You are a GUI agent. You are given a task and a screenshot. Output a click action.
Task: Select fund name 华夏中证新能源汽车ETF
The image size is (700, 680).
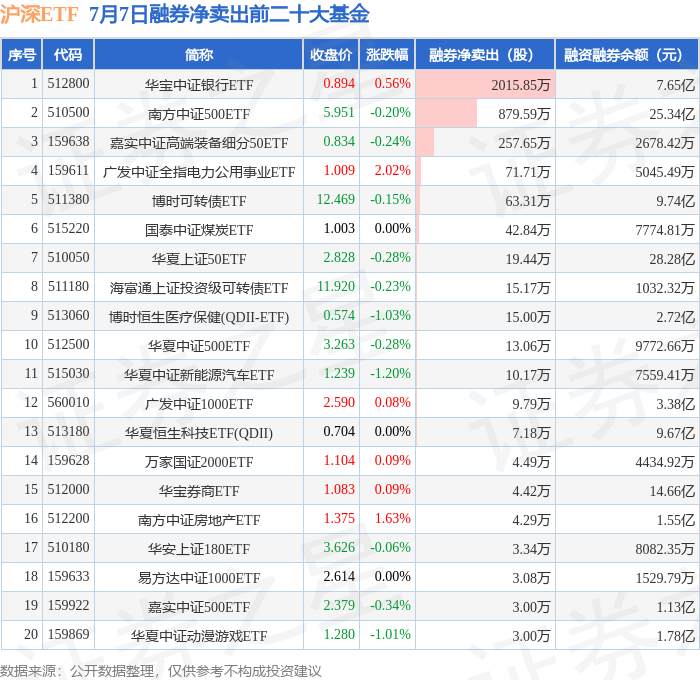click(199, 375)
